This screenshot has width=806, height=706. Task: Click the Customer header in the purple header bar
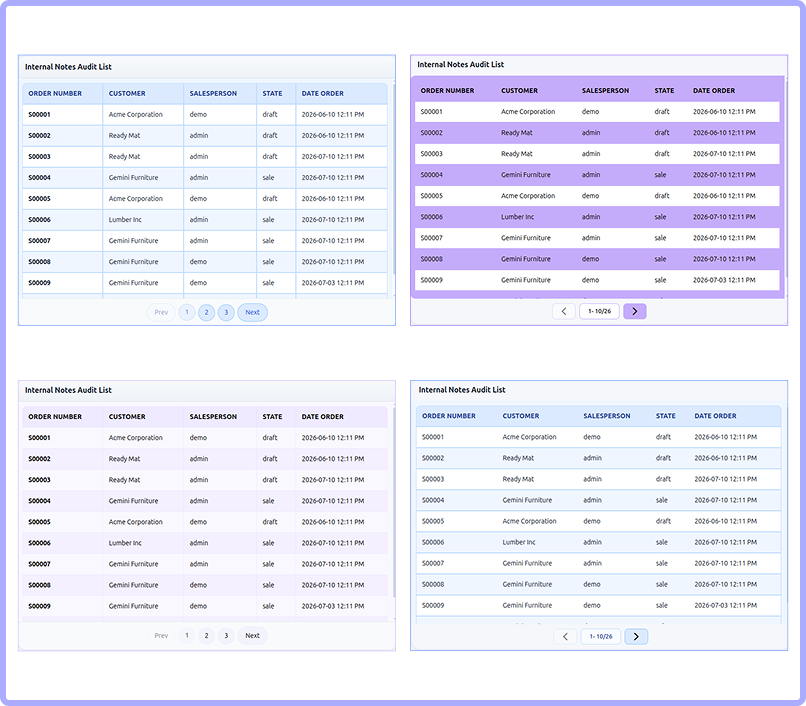[x=519, y=90]
